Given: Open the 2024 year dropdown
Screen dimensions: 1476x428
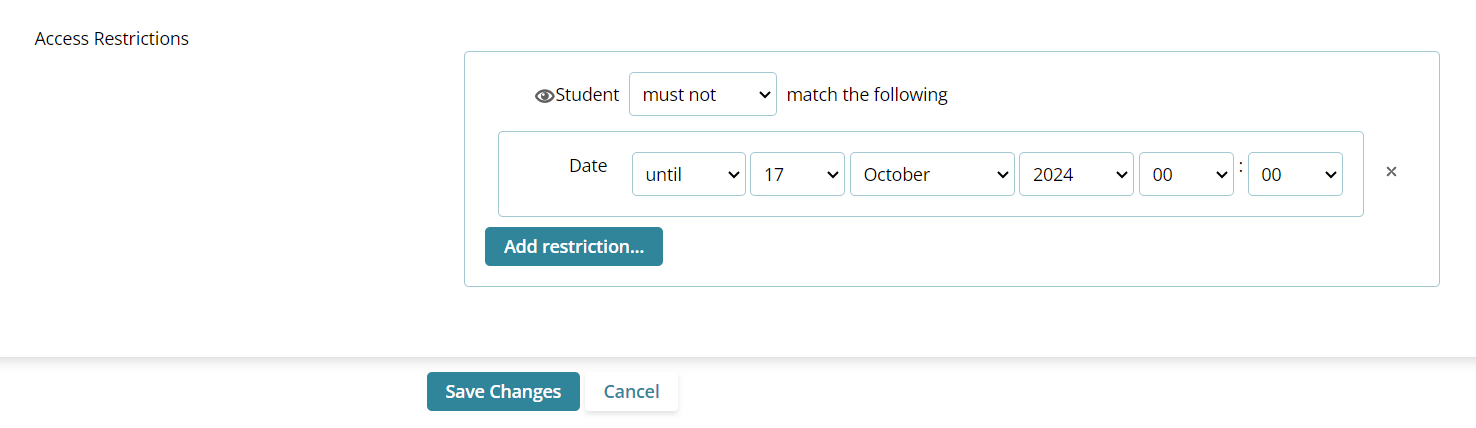Looking at the screenshot, I should coord(1076,174).
